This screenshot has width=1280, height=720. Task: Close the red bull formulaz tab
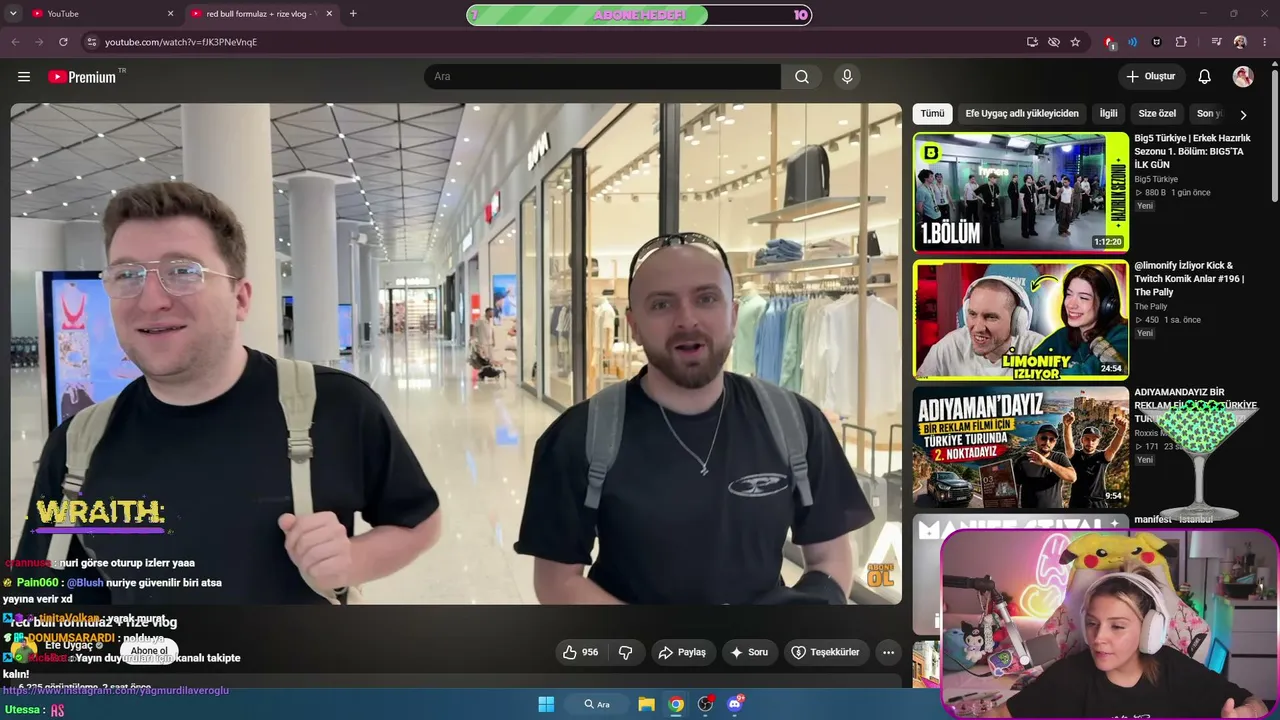tap(330, 14)
